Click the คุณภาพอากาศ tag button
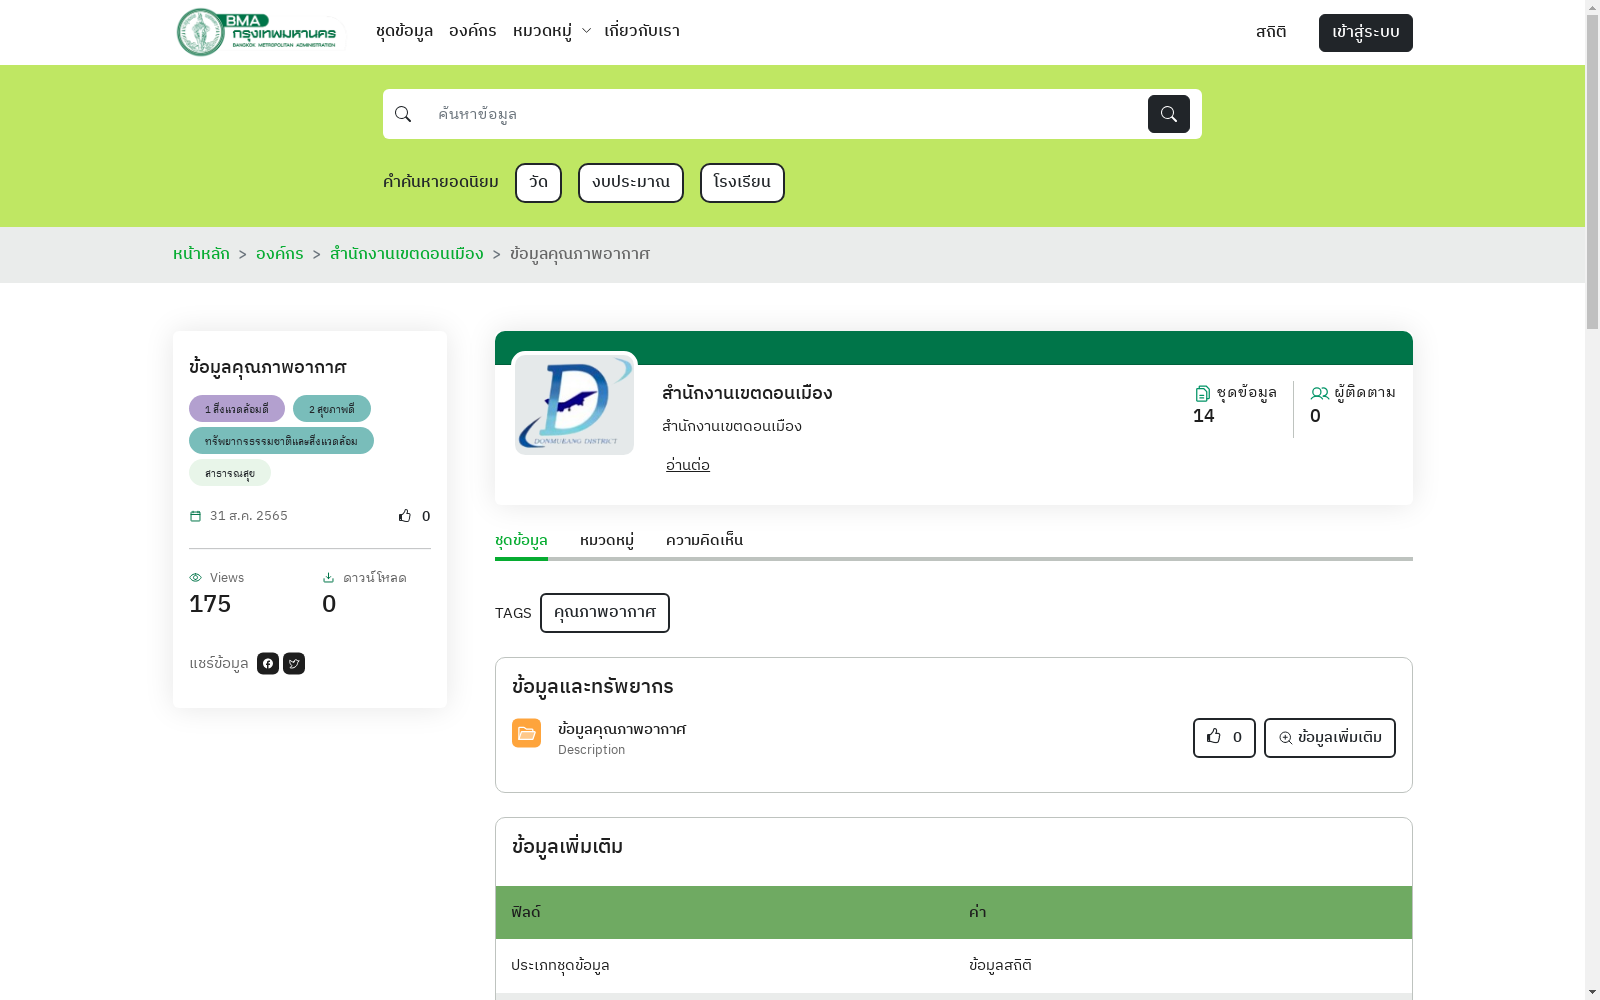This screenshot has height=1000, width=1600. 605,613
